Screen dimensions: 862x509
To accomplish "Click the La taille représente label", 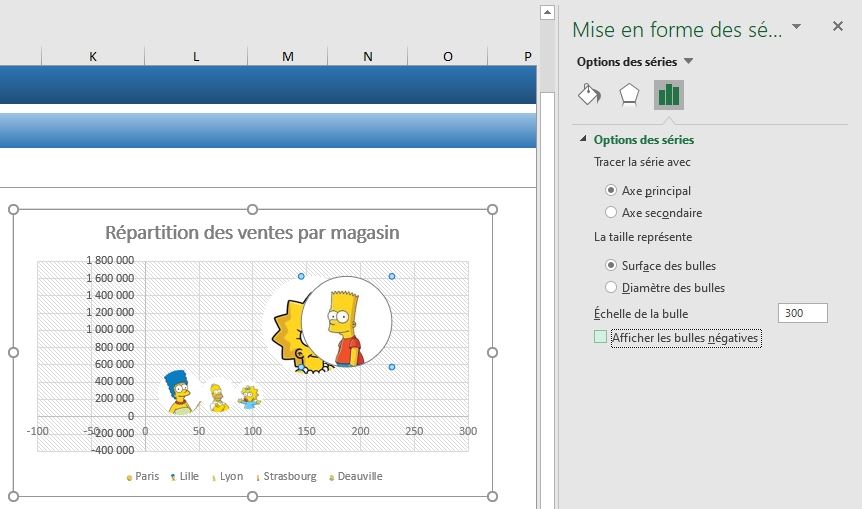I will pos(643,237).
